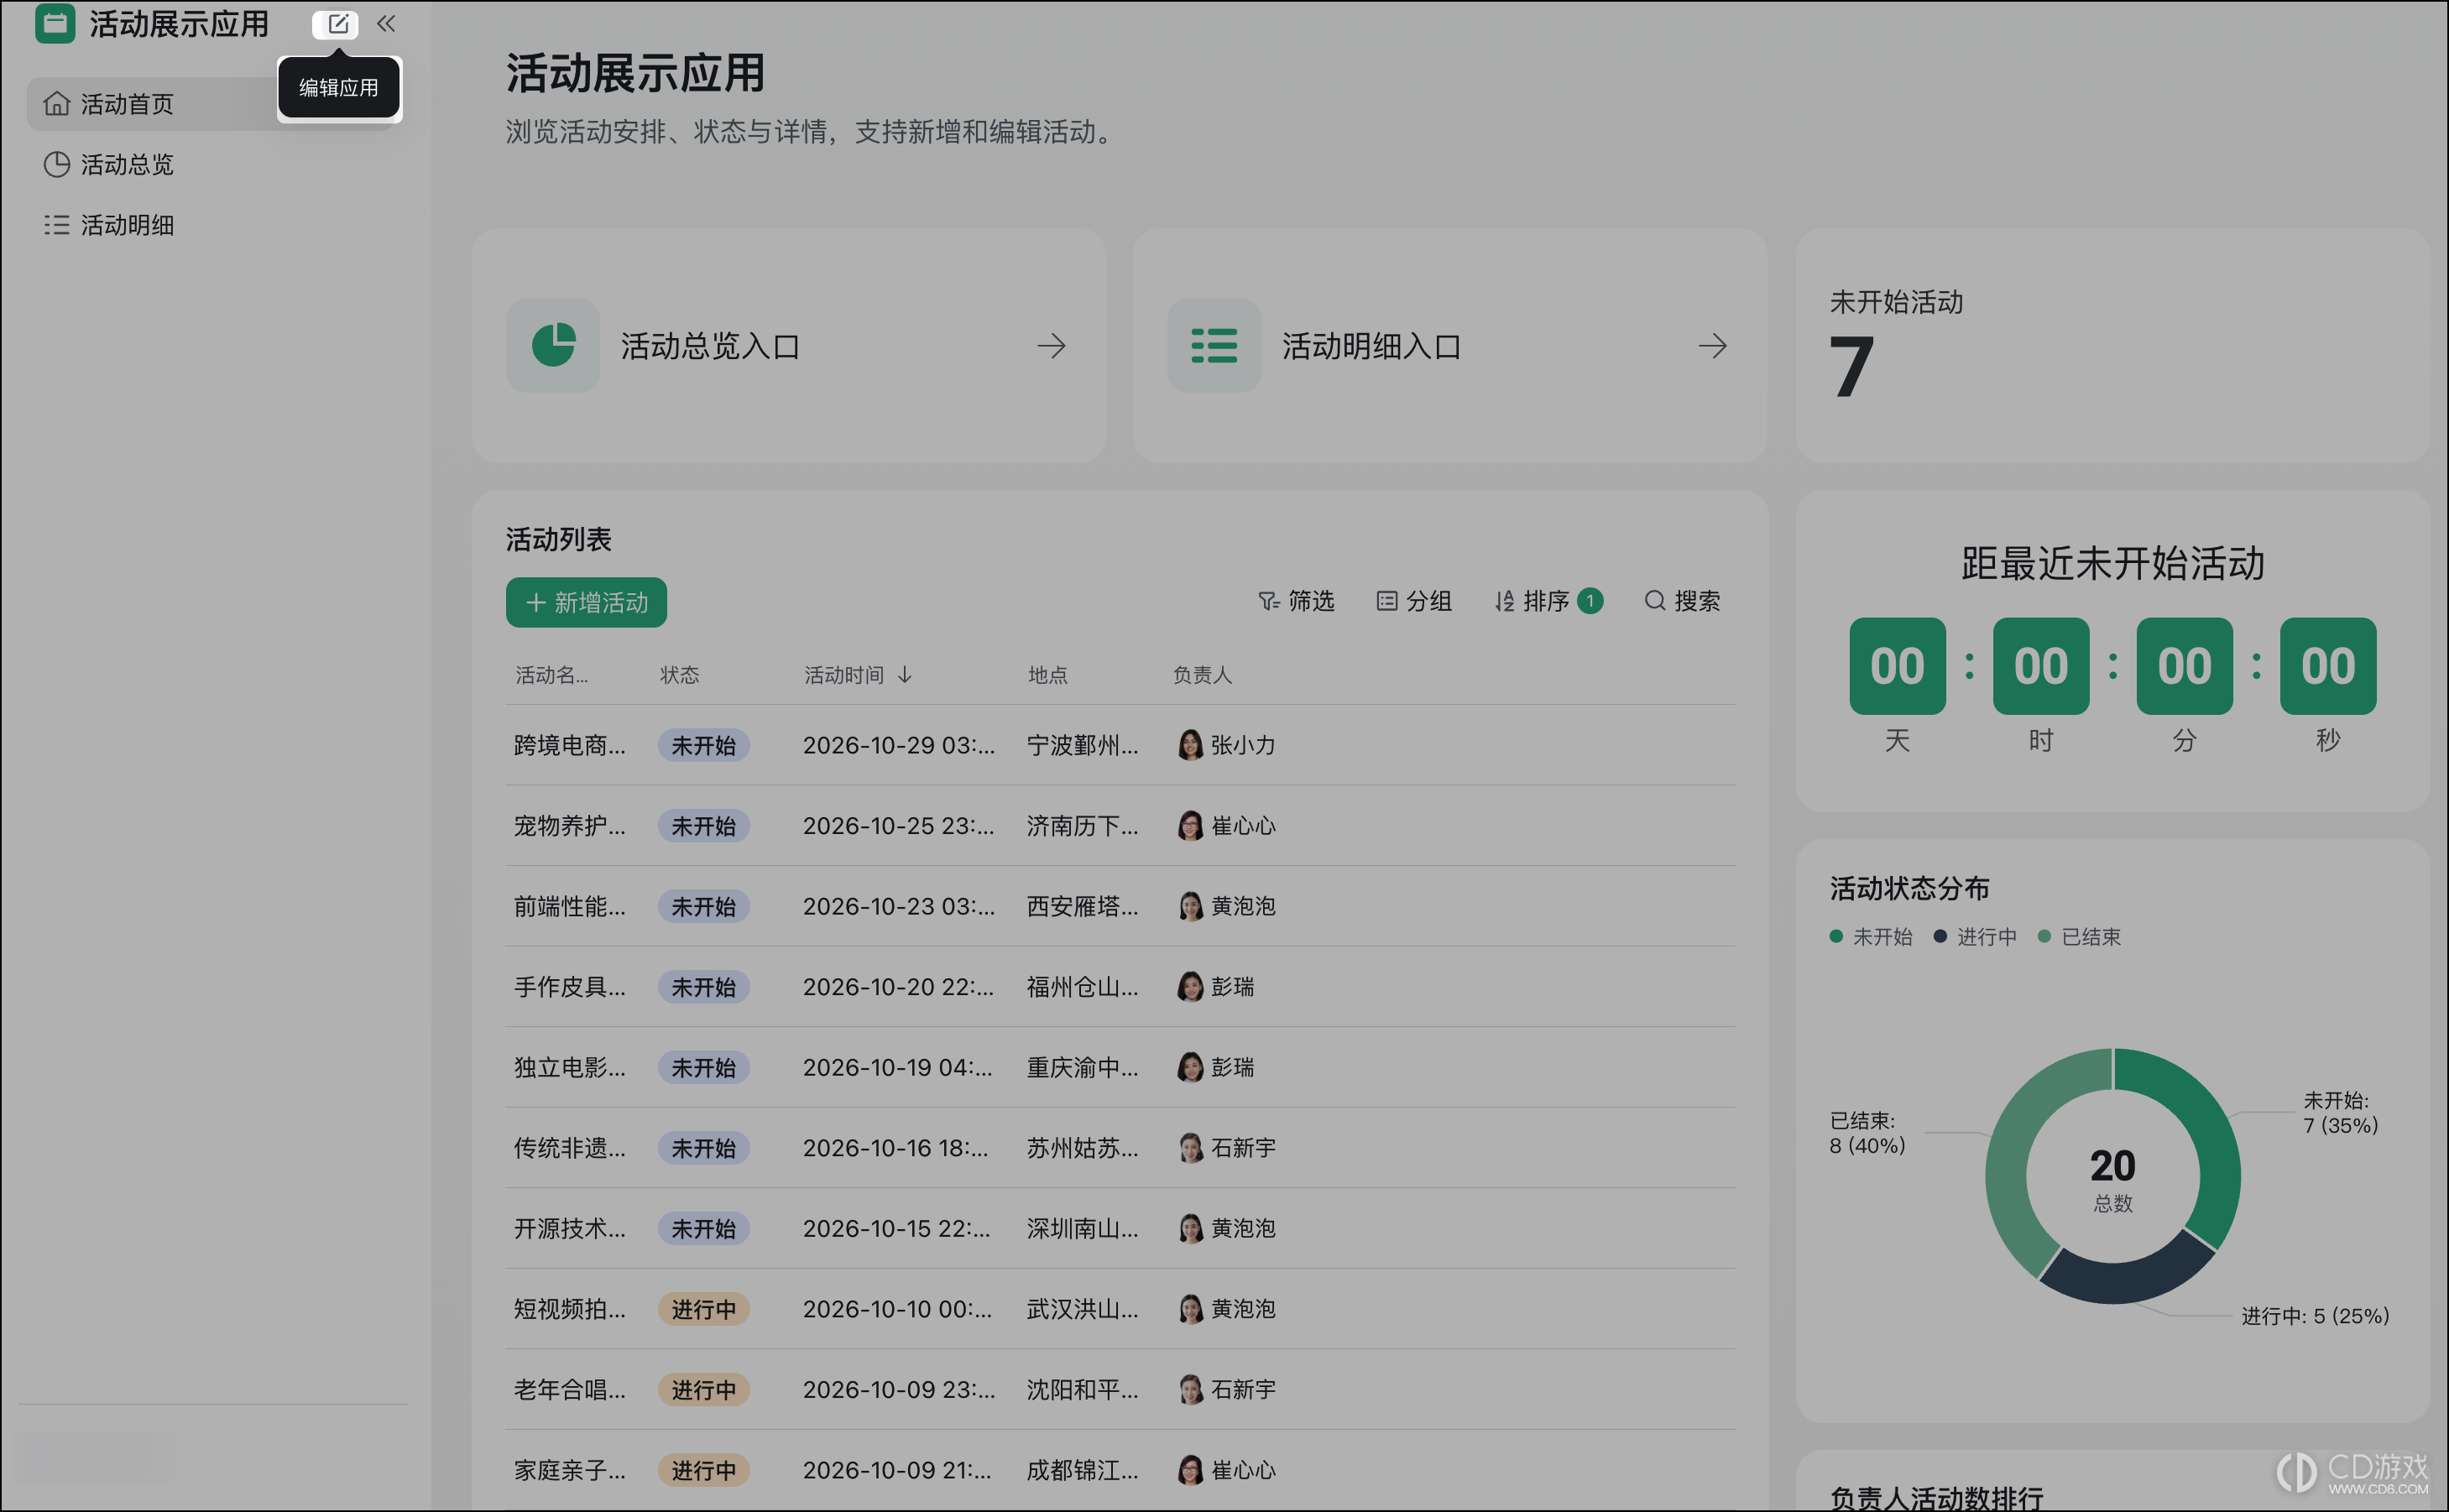Click 进行中 tag in 短视频拍 row
This screenshot has width=2449, height=1512.
[703, 1309]
